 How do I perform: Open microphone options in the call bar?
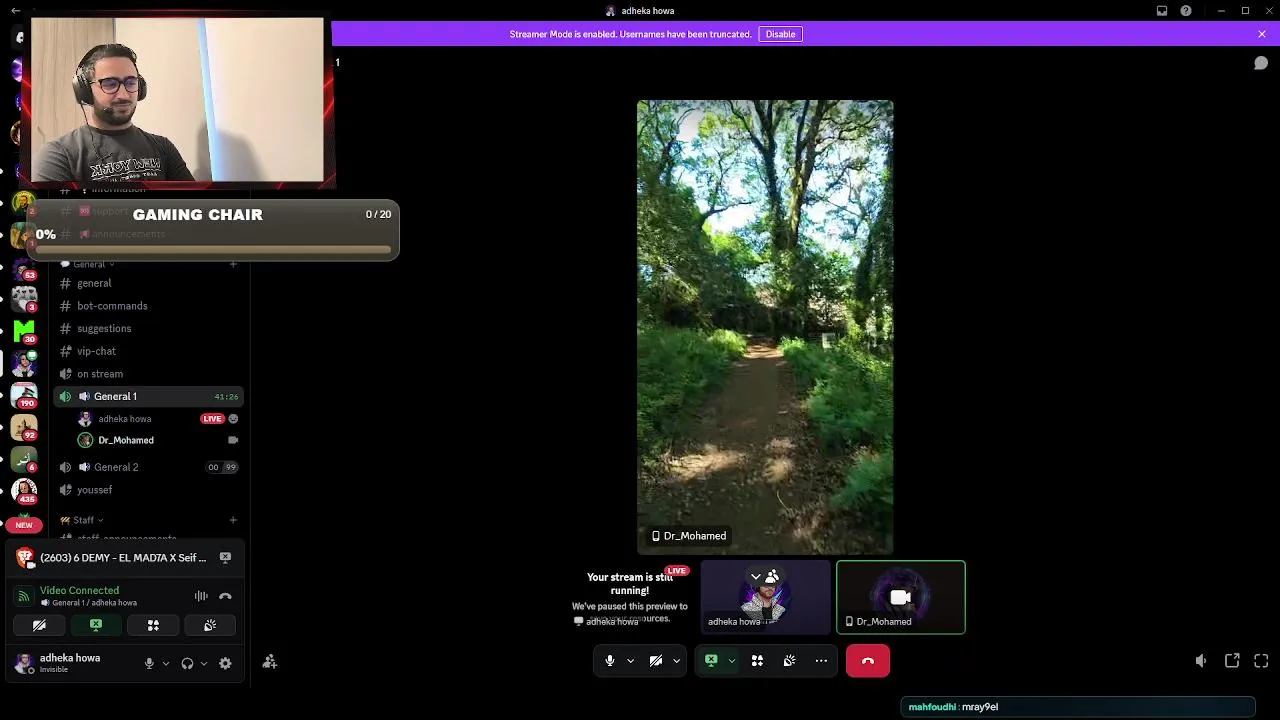pyautogui.click(x=630, y=661)
